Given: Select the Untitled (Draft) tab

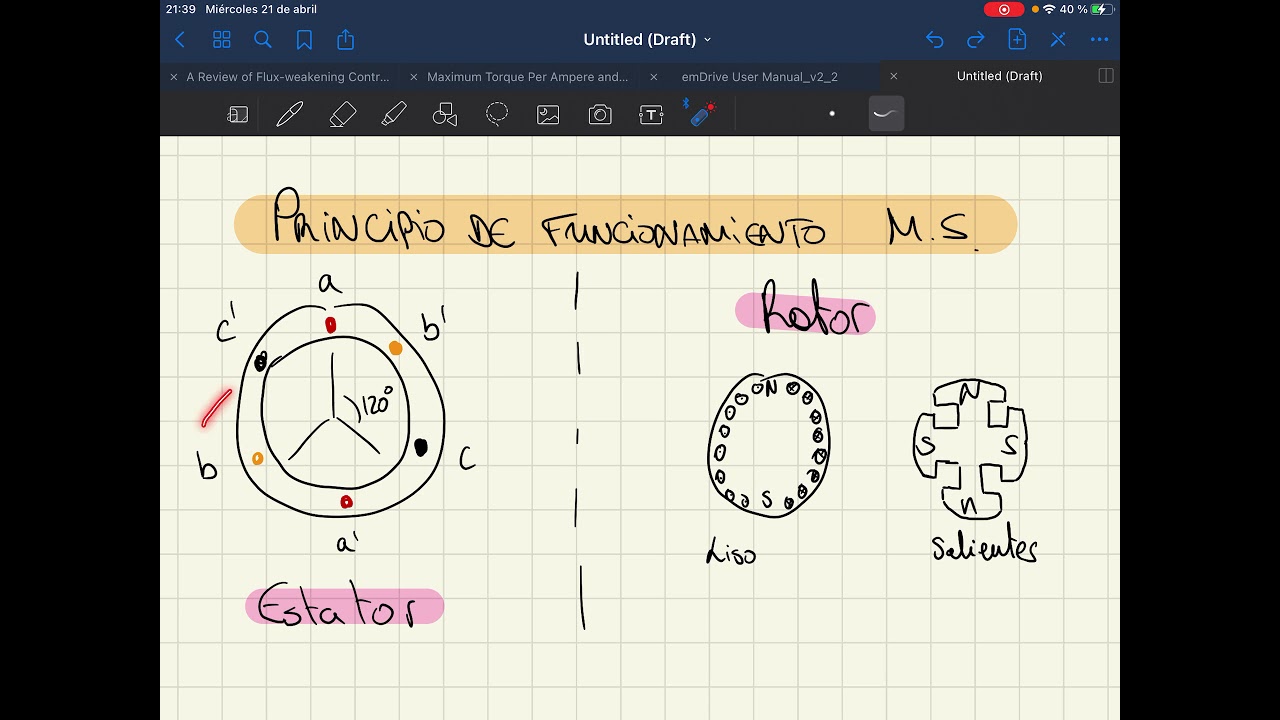Looking at the screenshot, I should click(x=1000, y=76).
